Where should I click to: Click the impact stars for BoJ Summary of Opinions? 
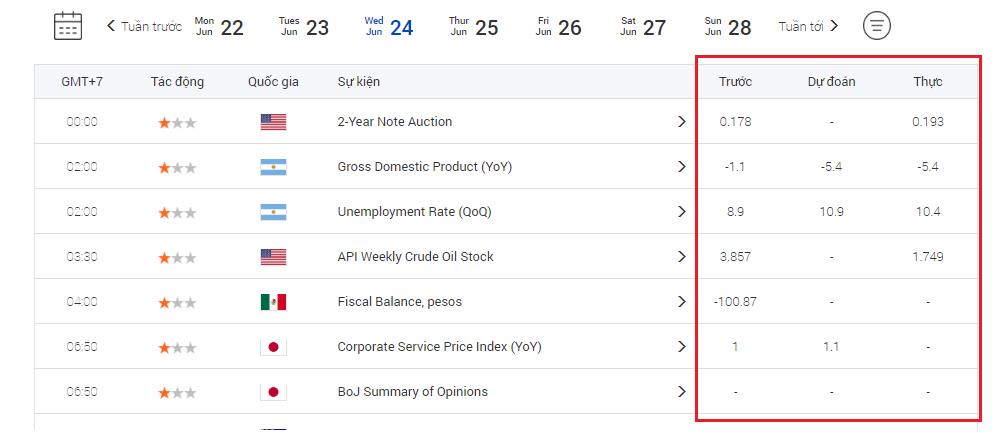(177, 392)
